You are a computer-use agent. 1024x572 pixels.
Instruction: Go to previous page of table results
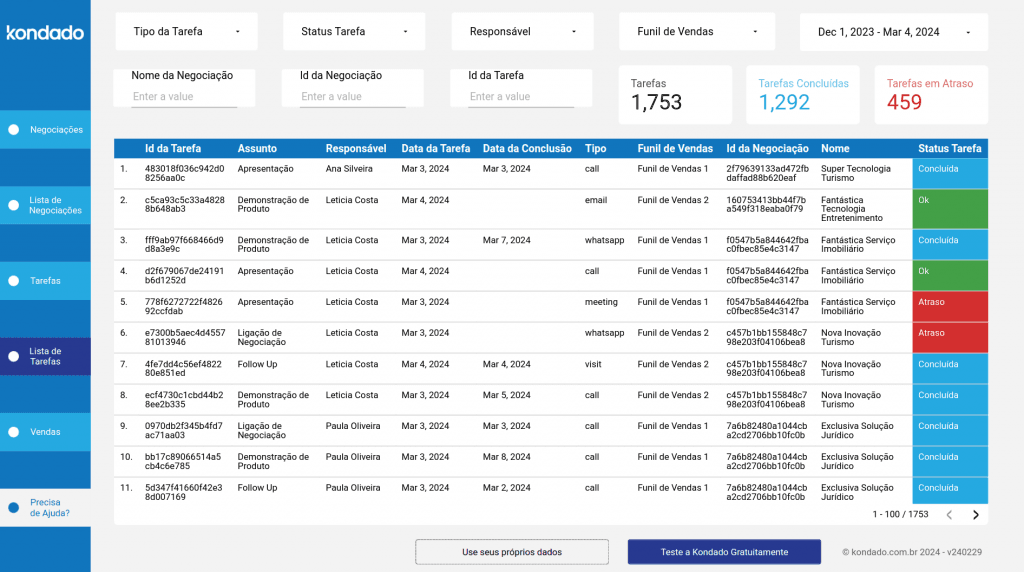949,515
